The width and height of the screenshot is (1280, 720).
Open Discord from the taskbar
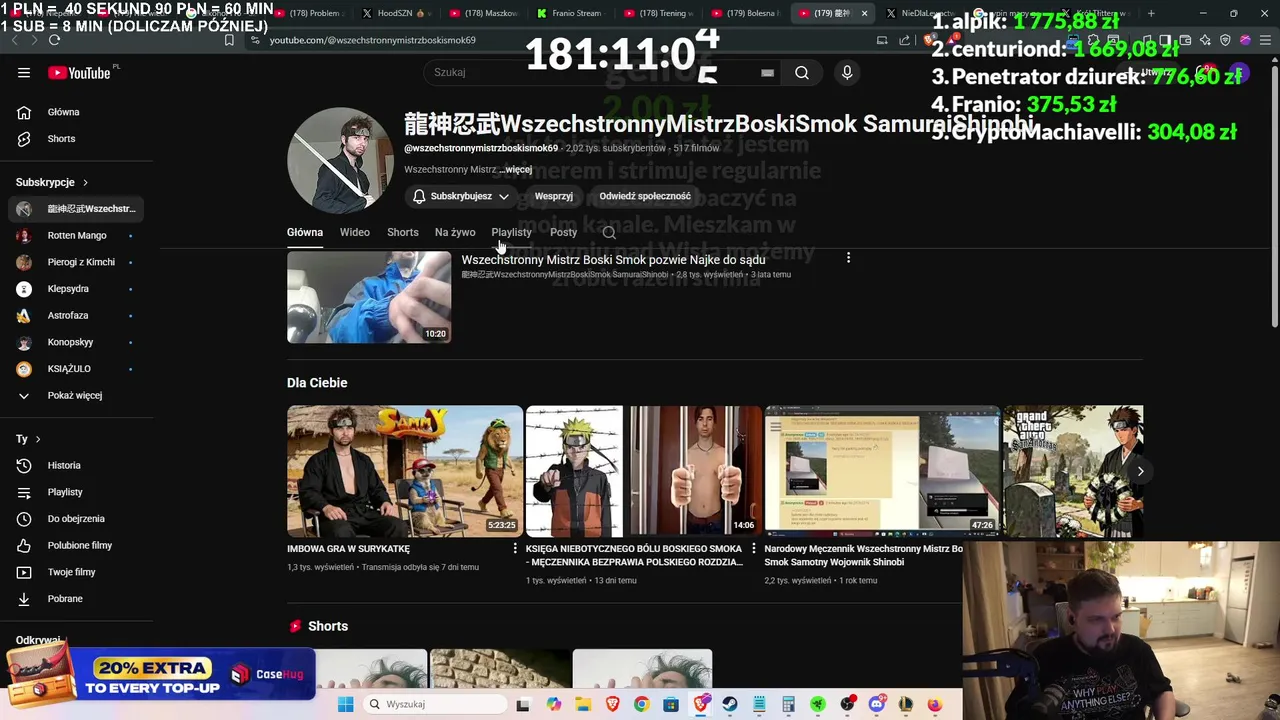[877, 704]
